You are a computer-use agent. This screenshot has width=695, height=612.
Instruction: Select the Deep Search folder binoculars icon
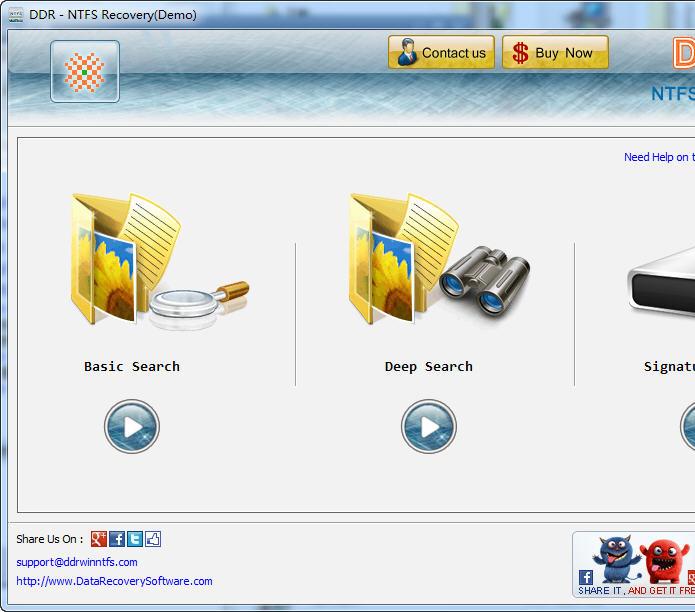tap(439, 259)
